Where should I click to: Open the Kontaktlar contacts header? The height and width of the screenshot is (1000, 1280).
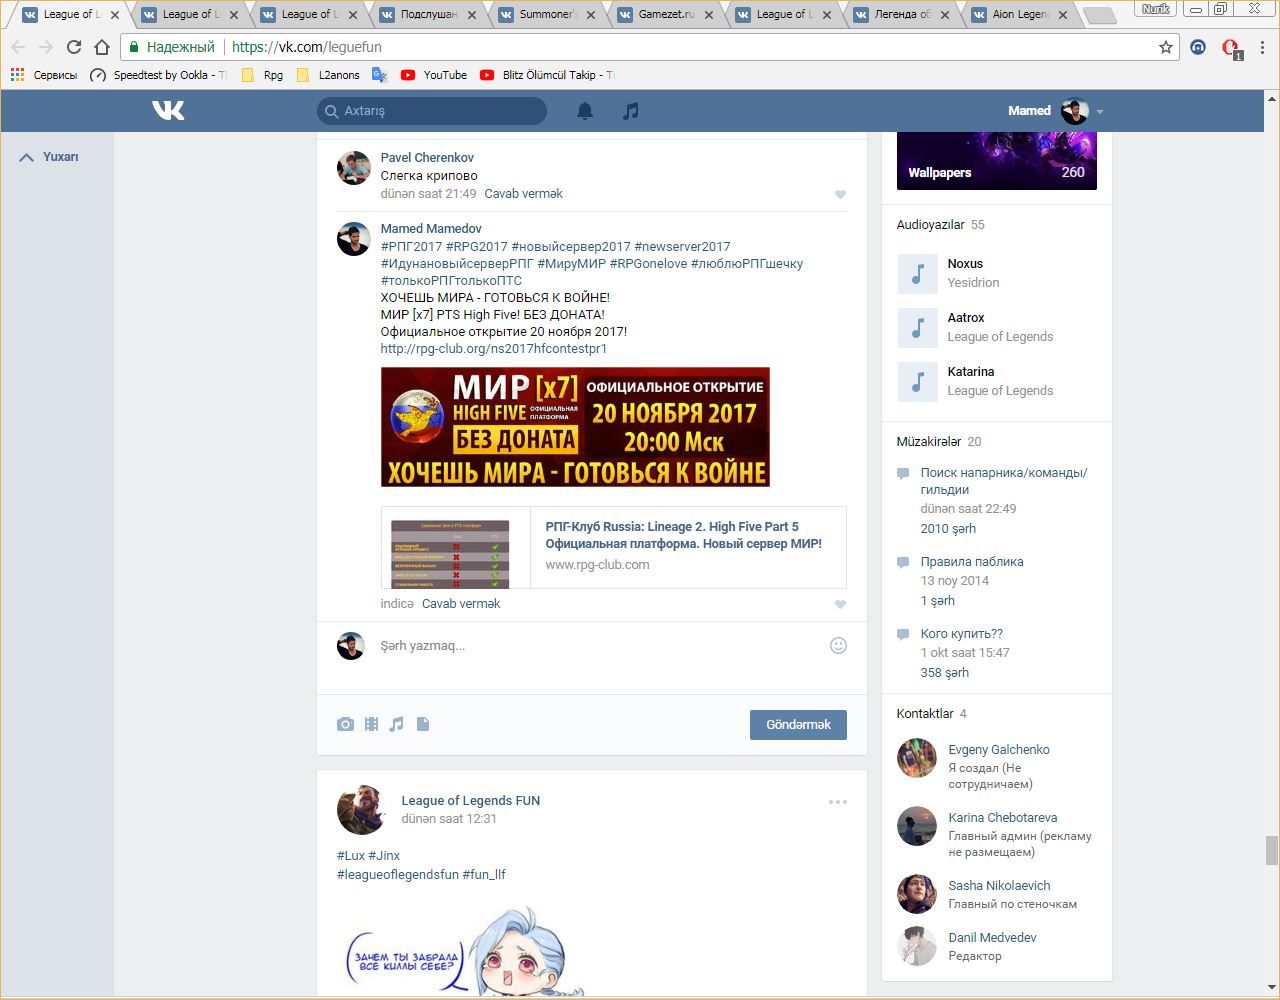[925, 714]
